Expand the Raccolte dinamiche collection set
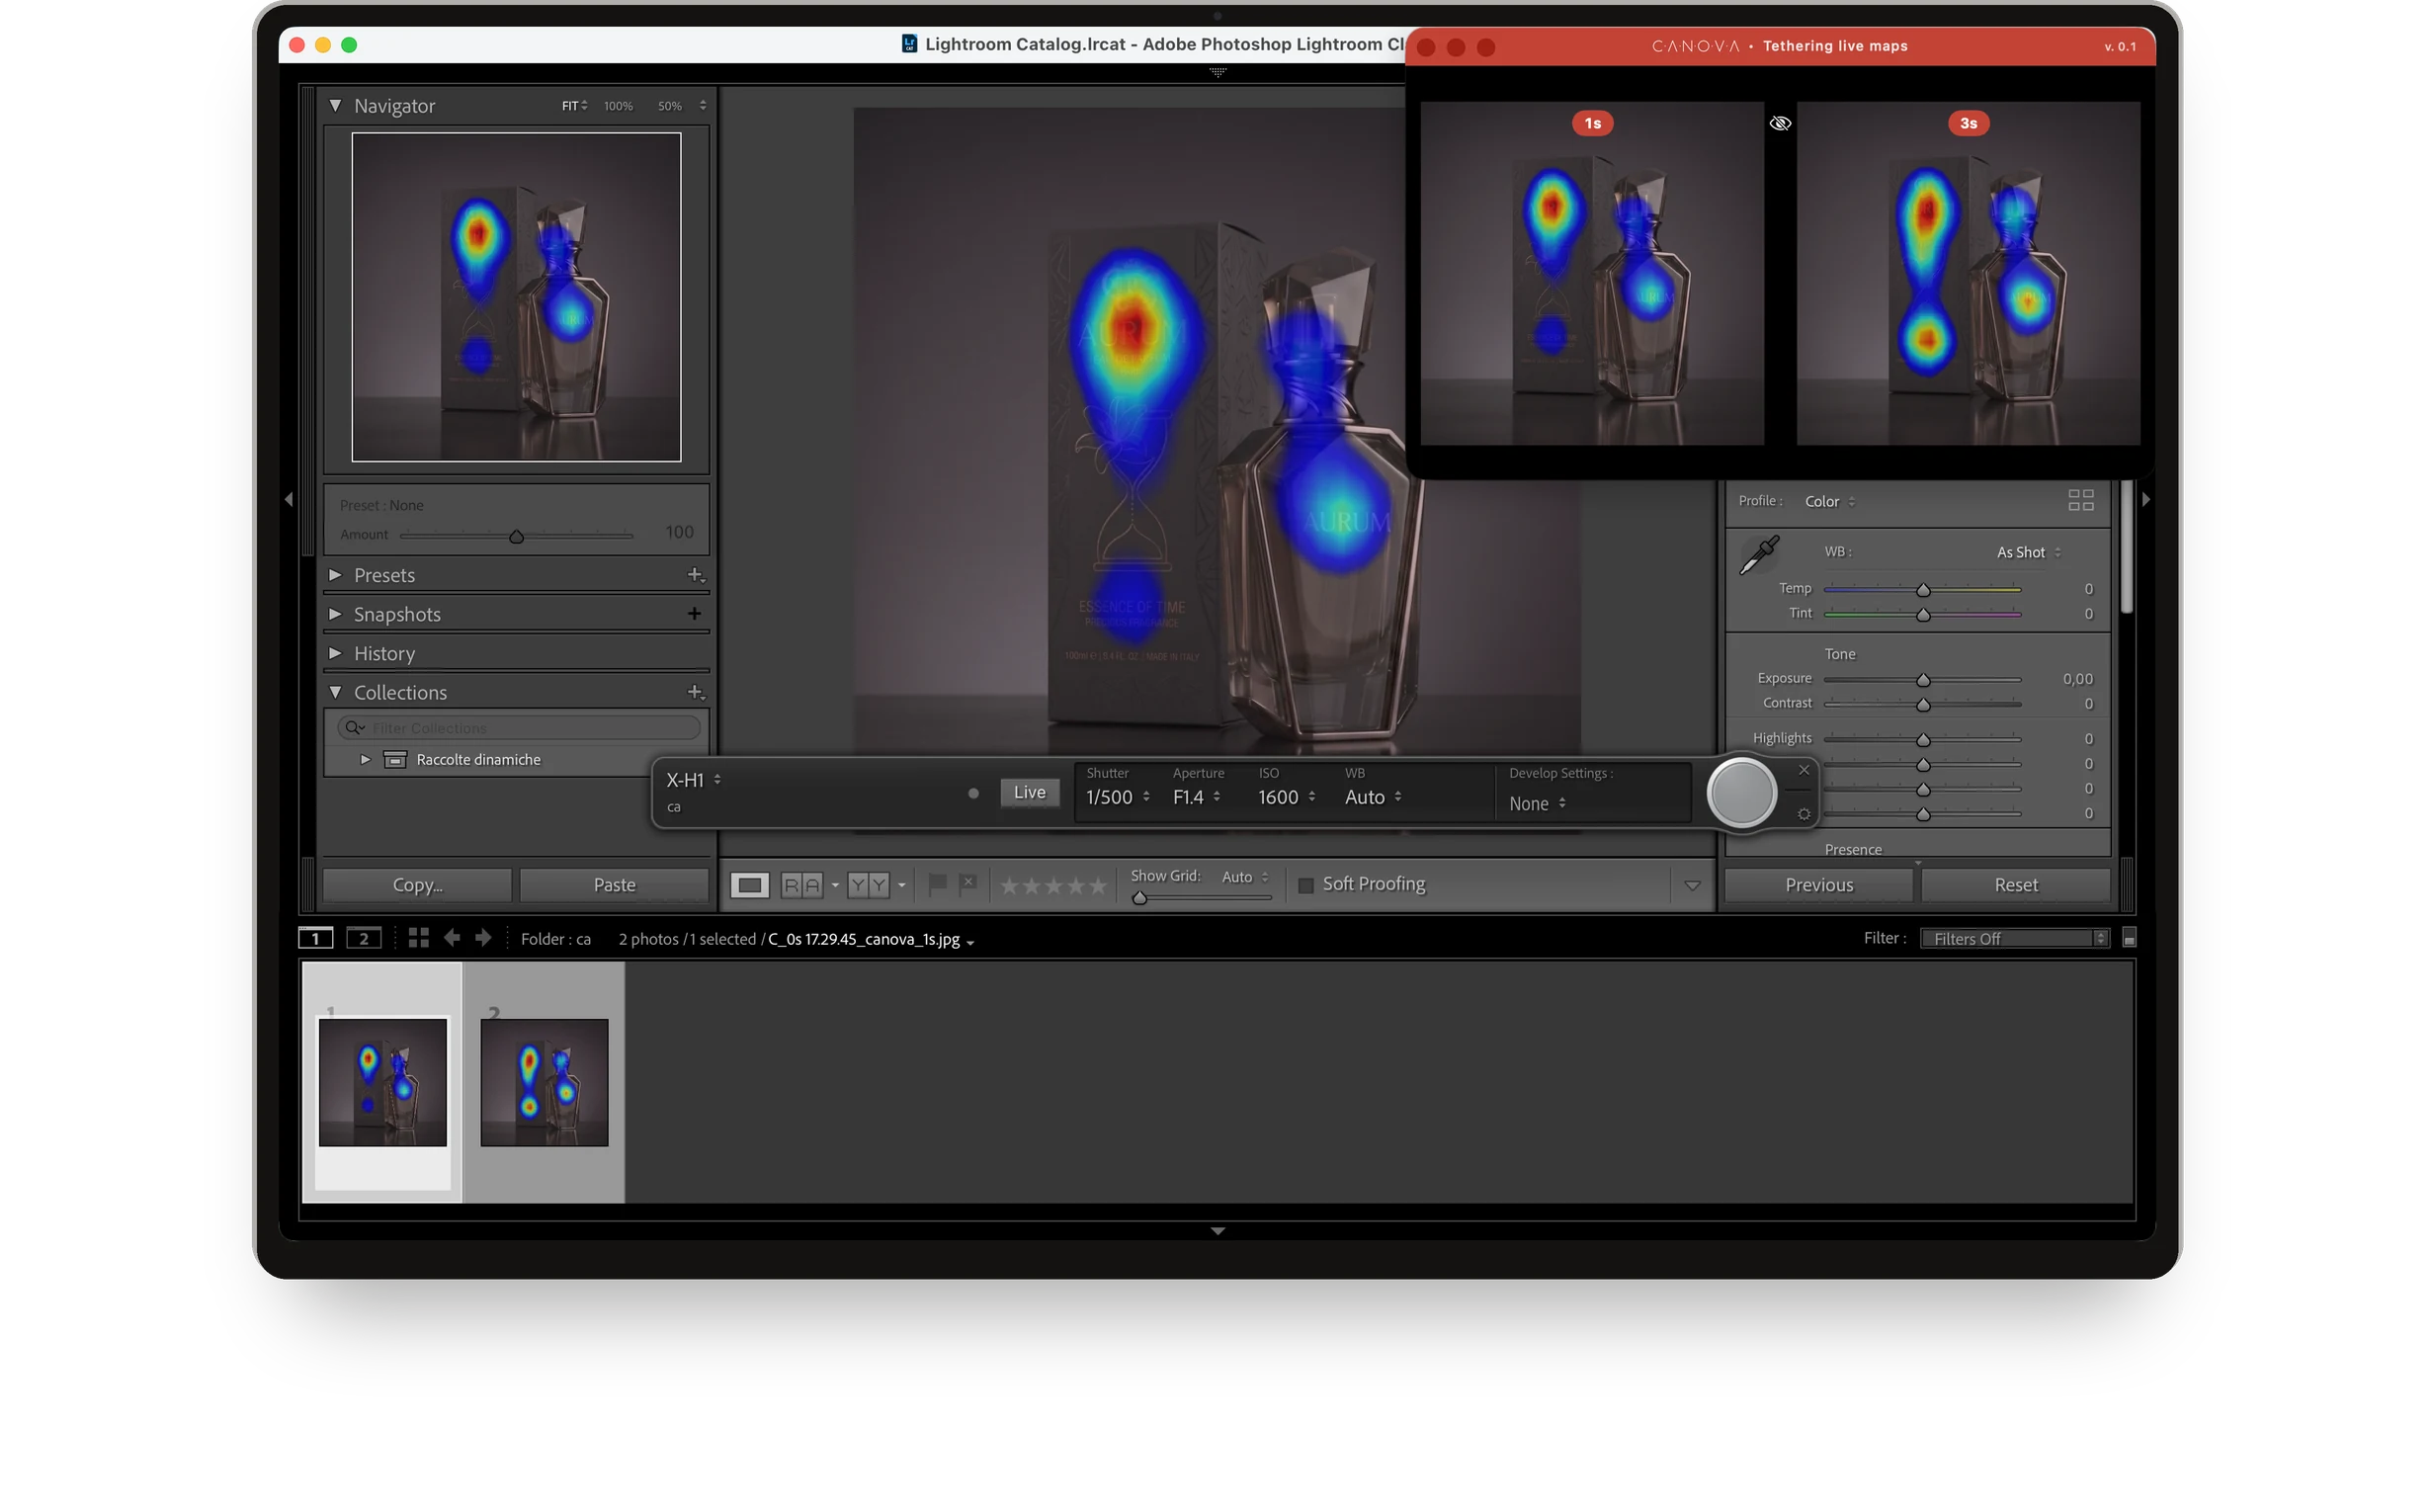 365,760
